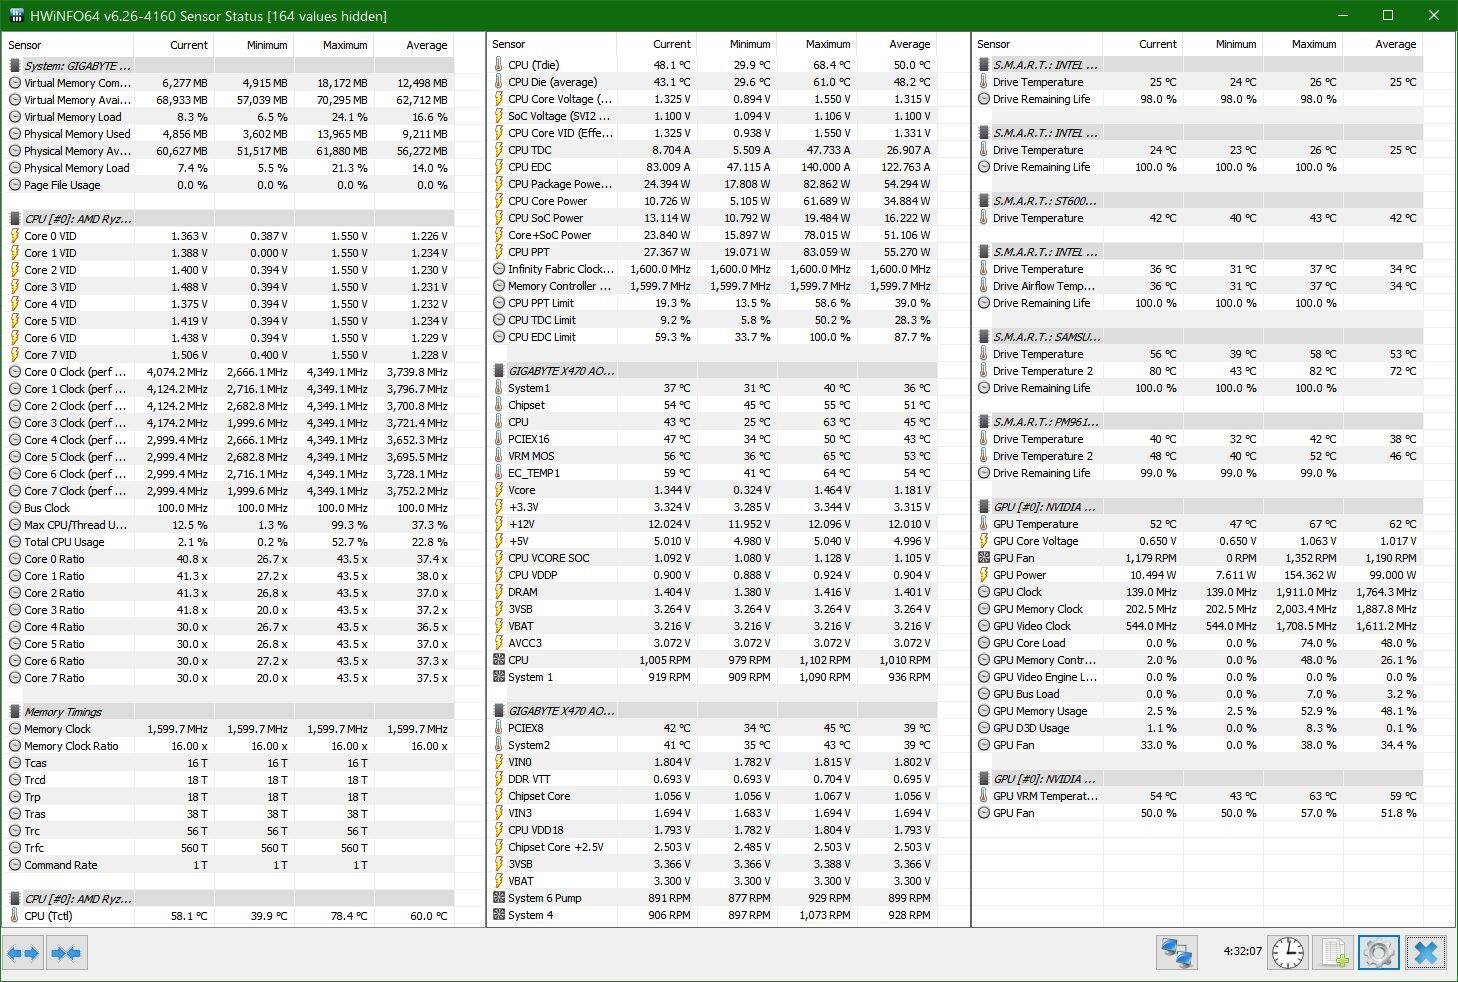The width and height of the screenshot is (1458, 982).
Task: Click the fan icon beside GPU Power row's GPU Fan RPM
Action: tap(984, 558)
